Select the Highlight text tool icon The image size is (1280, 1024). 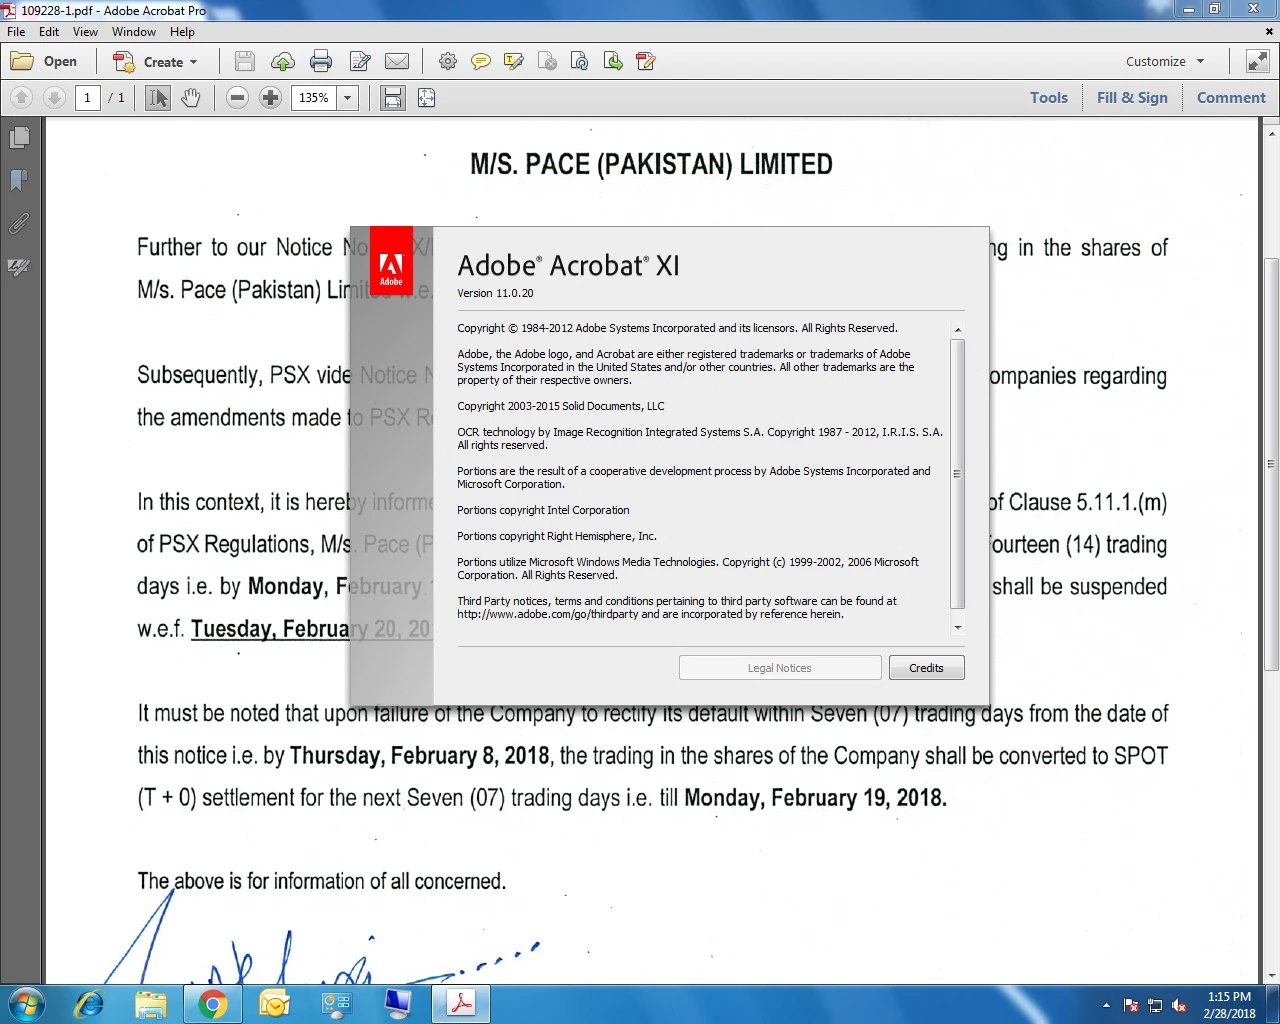[x=514, y=61]
